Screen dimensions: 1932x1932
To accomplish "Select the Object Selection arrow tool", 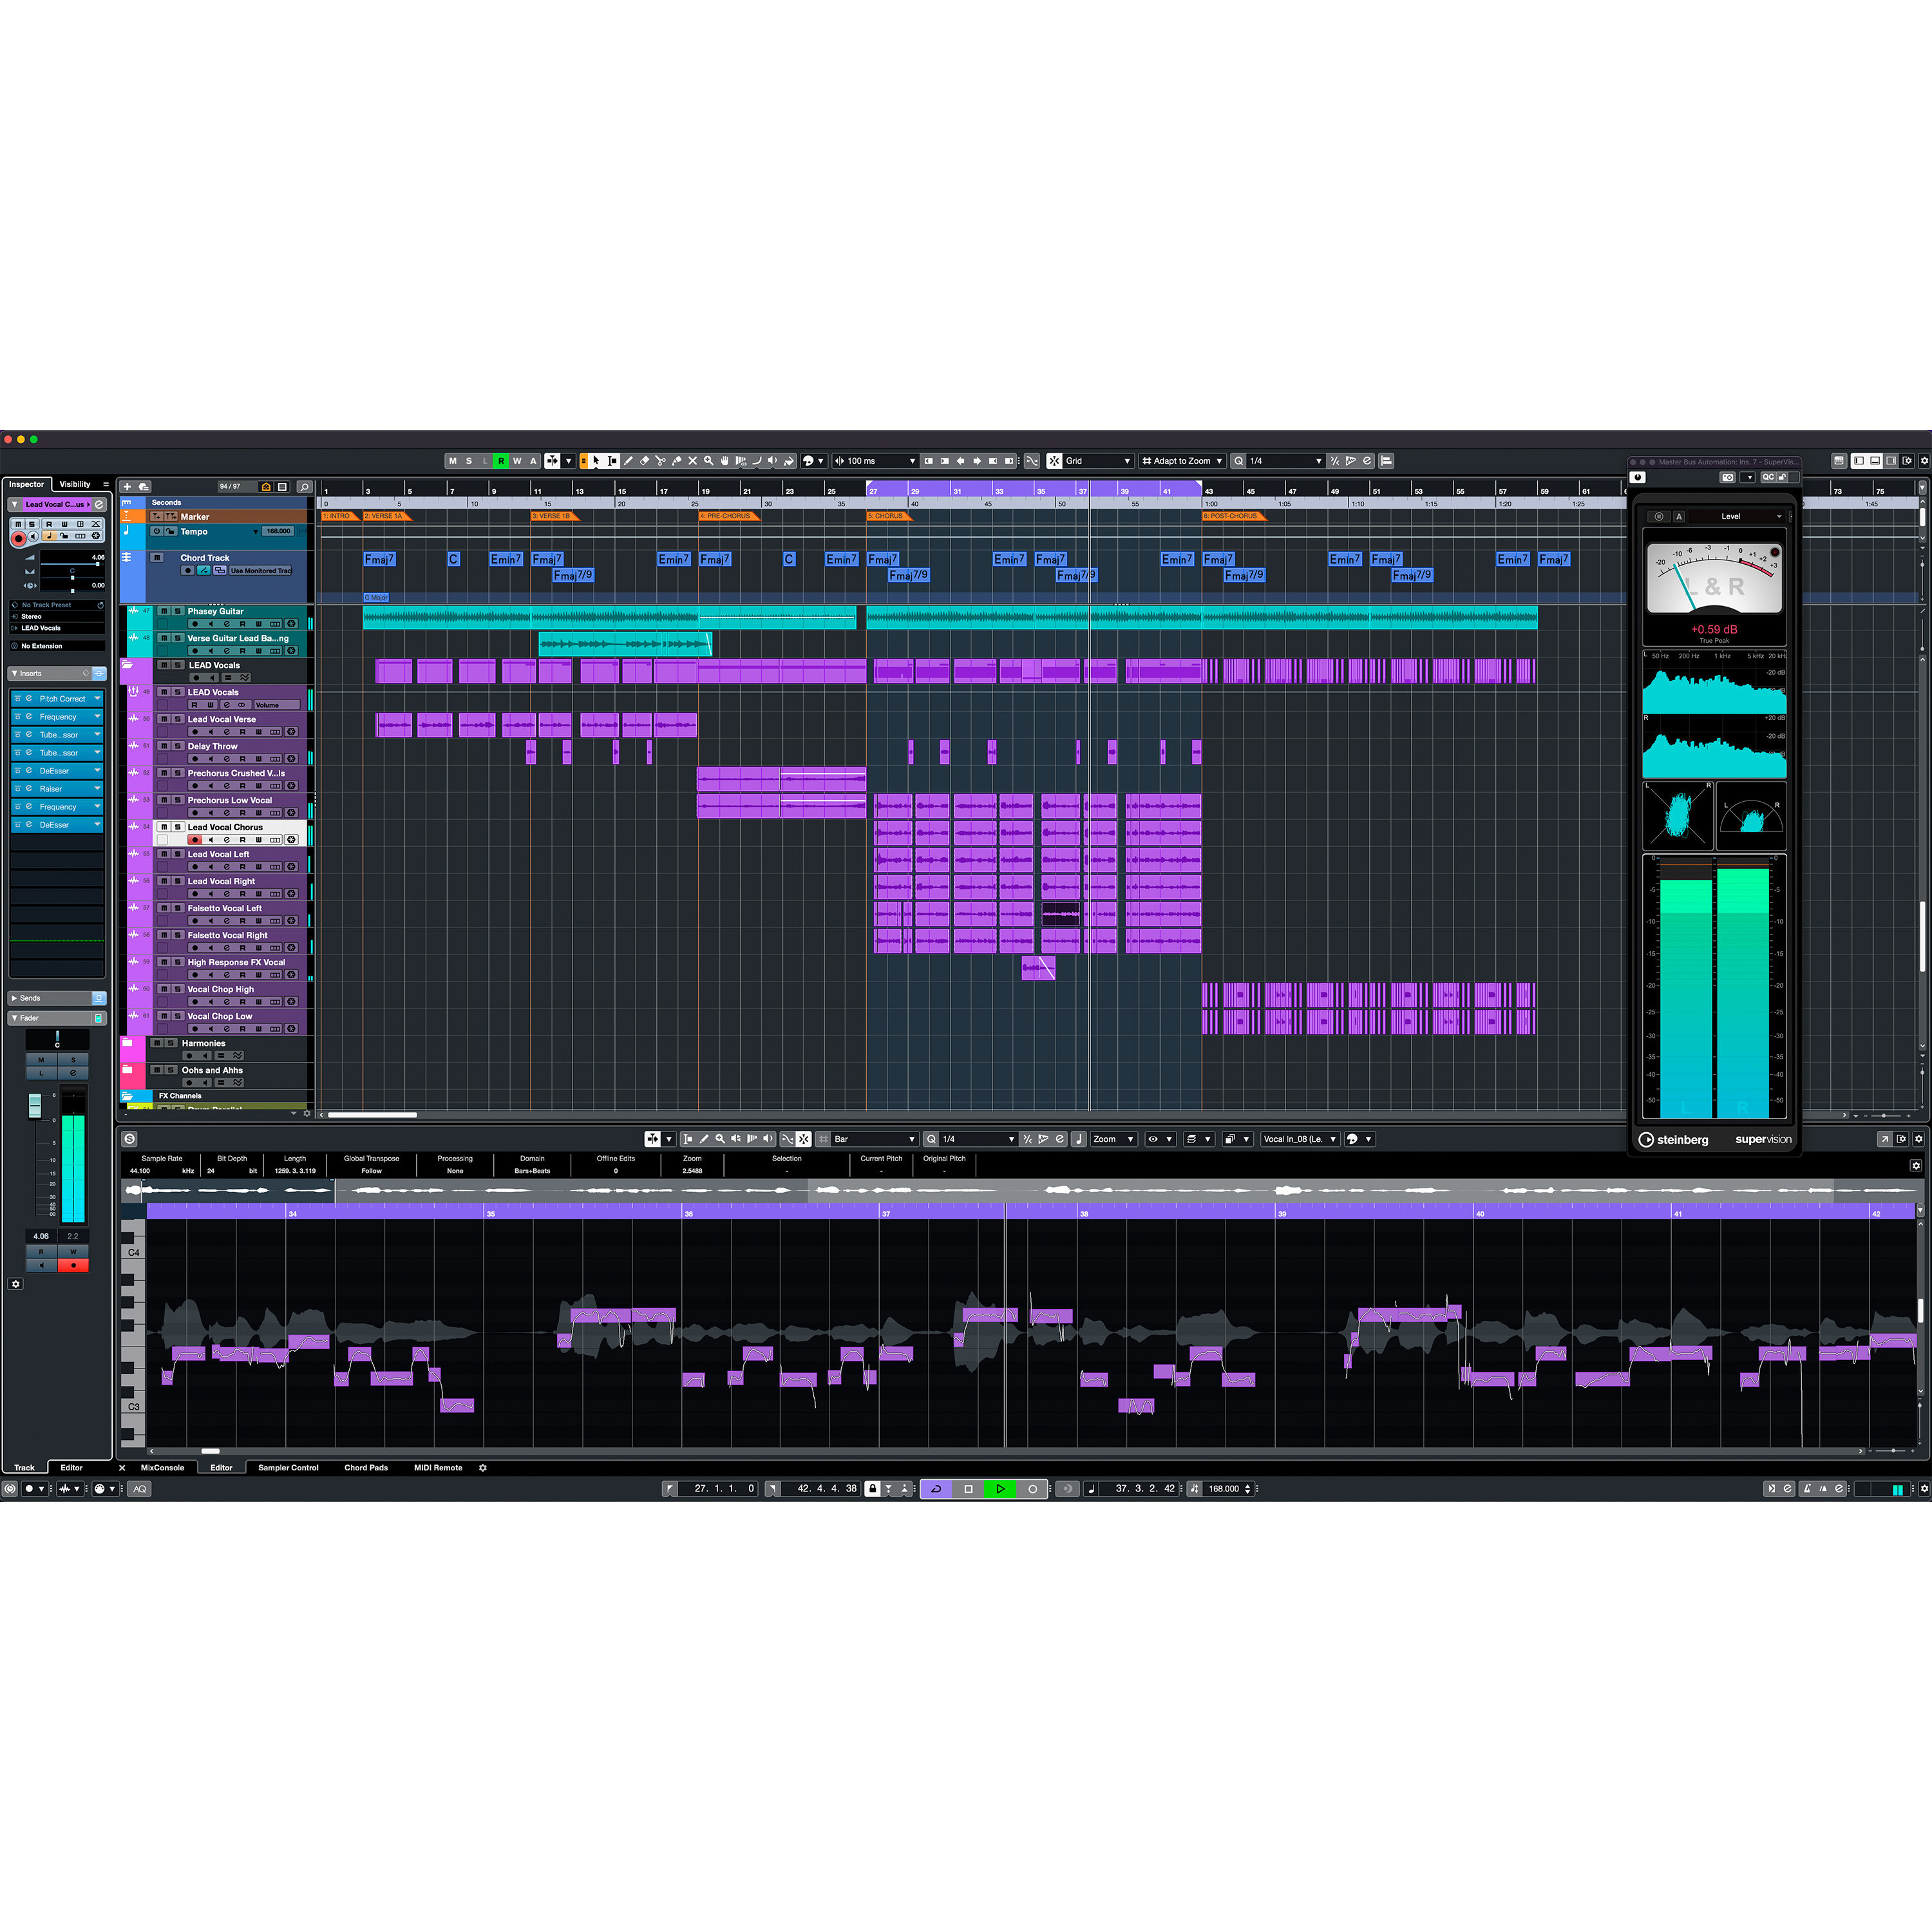I will [597, 461].
